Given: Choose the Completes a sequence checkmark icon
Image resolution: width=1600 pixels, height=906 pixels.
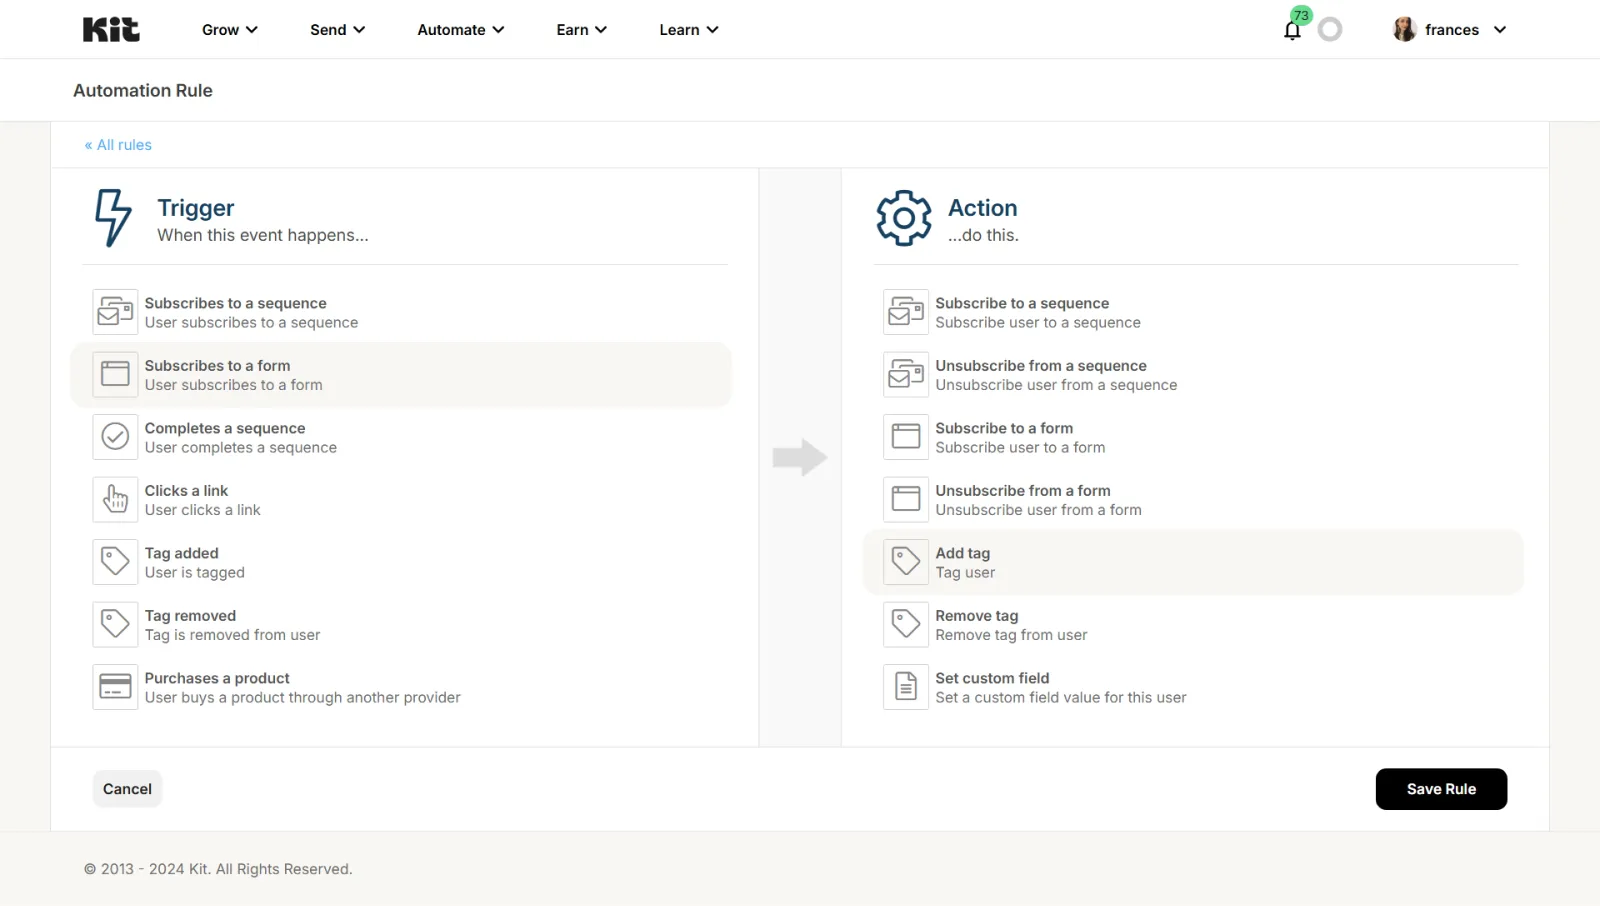Looking at the screenshot, I should [x=115, y=437].
